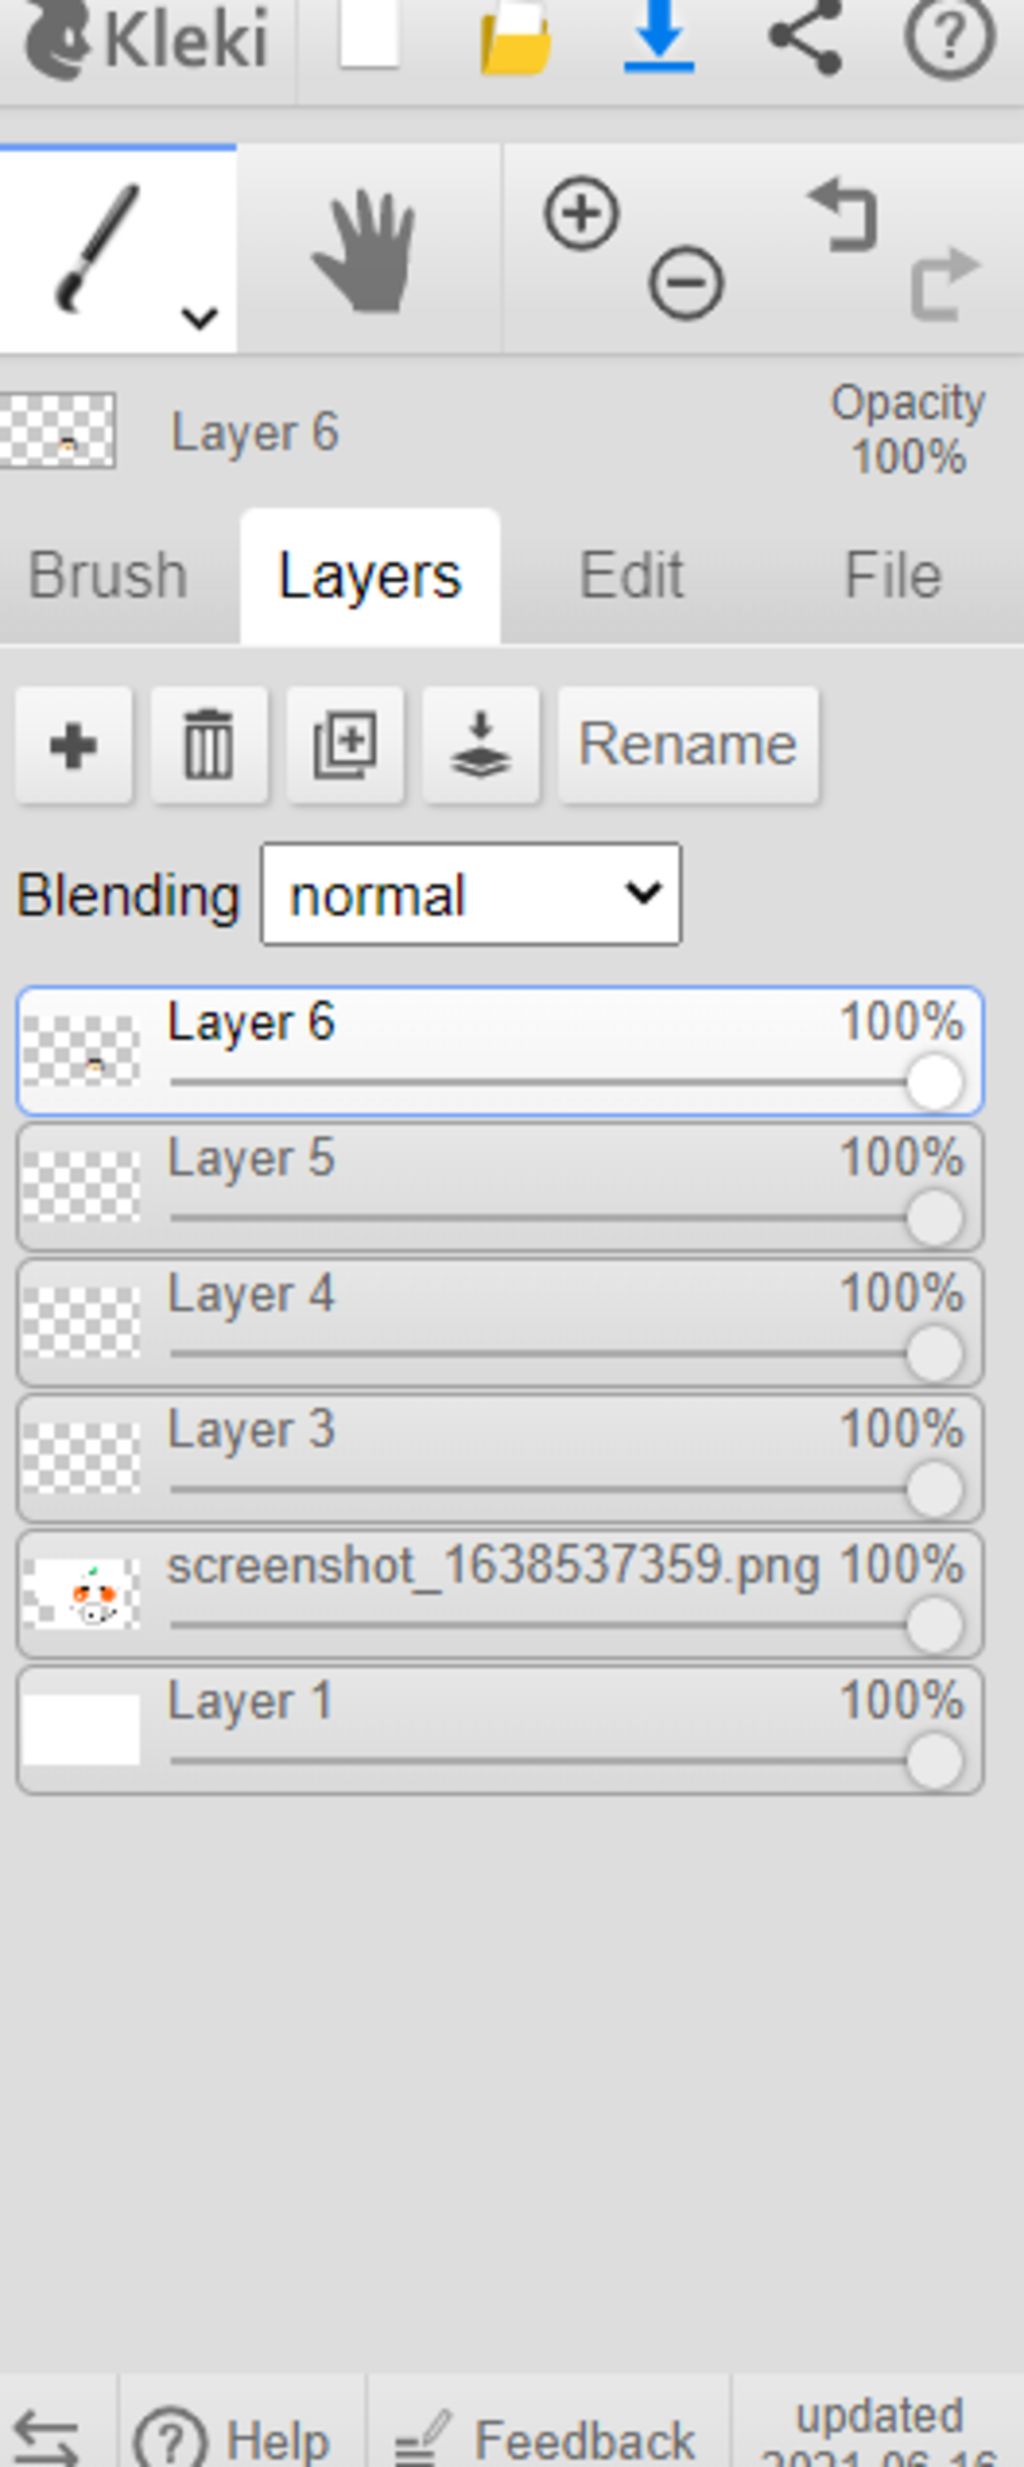This screenshot has width=1024, height=2467.
Task: Merge layer down using the stack icon
Action: [x=481, y=745]
